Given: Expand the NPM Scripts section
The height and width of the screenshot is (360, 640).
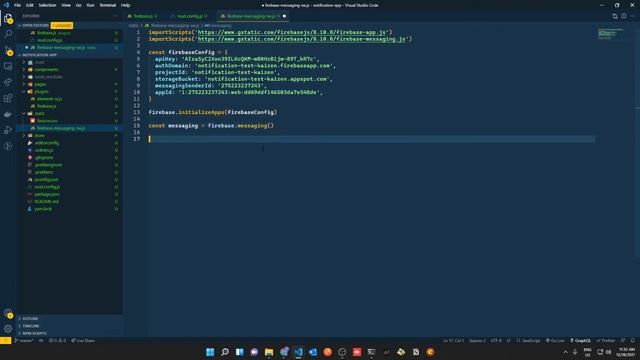Looking at the screenshot, I should (x=34, y=333).
